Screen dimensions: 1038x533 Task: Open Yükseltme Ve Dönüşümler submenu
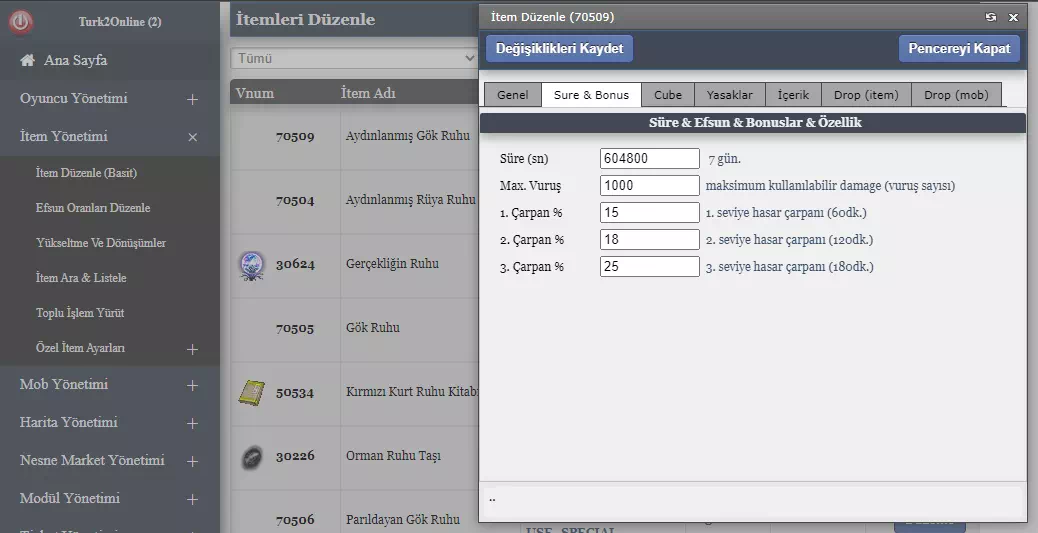pos(101,243)
